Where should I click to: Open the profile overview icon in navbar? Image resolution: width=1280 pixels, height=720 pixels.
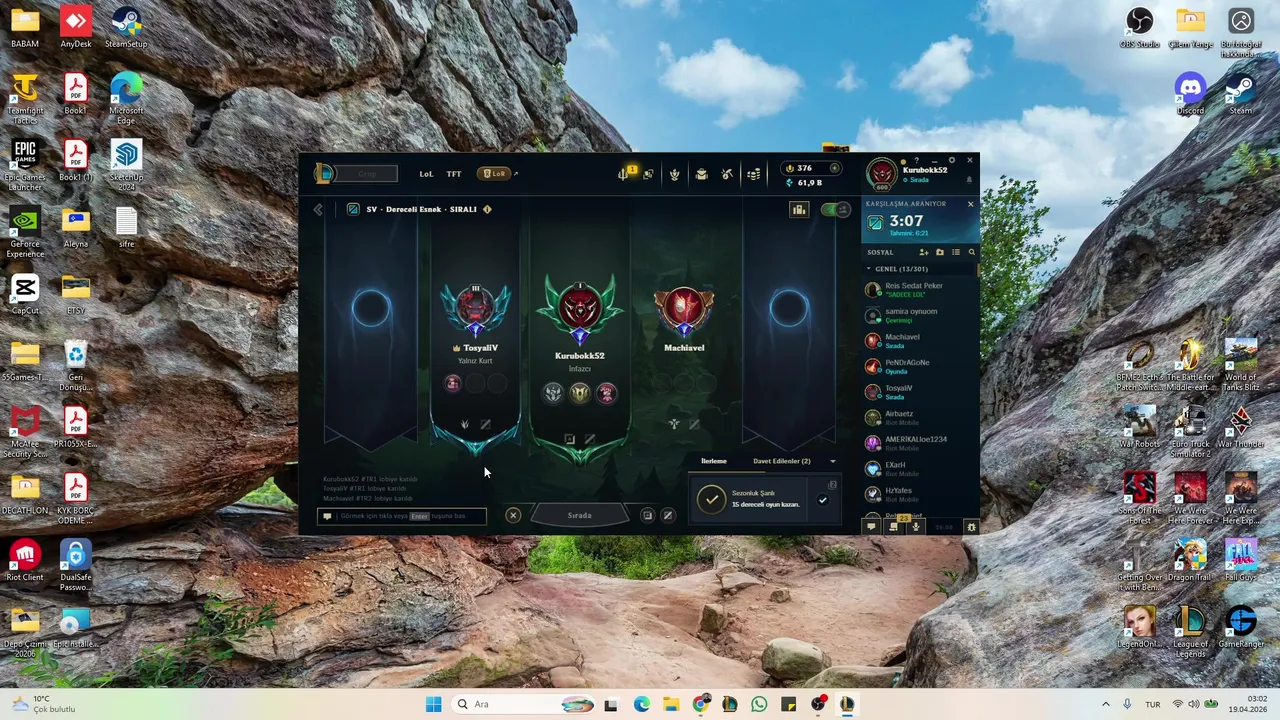click(648, 174)
